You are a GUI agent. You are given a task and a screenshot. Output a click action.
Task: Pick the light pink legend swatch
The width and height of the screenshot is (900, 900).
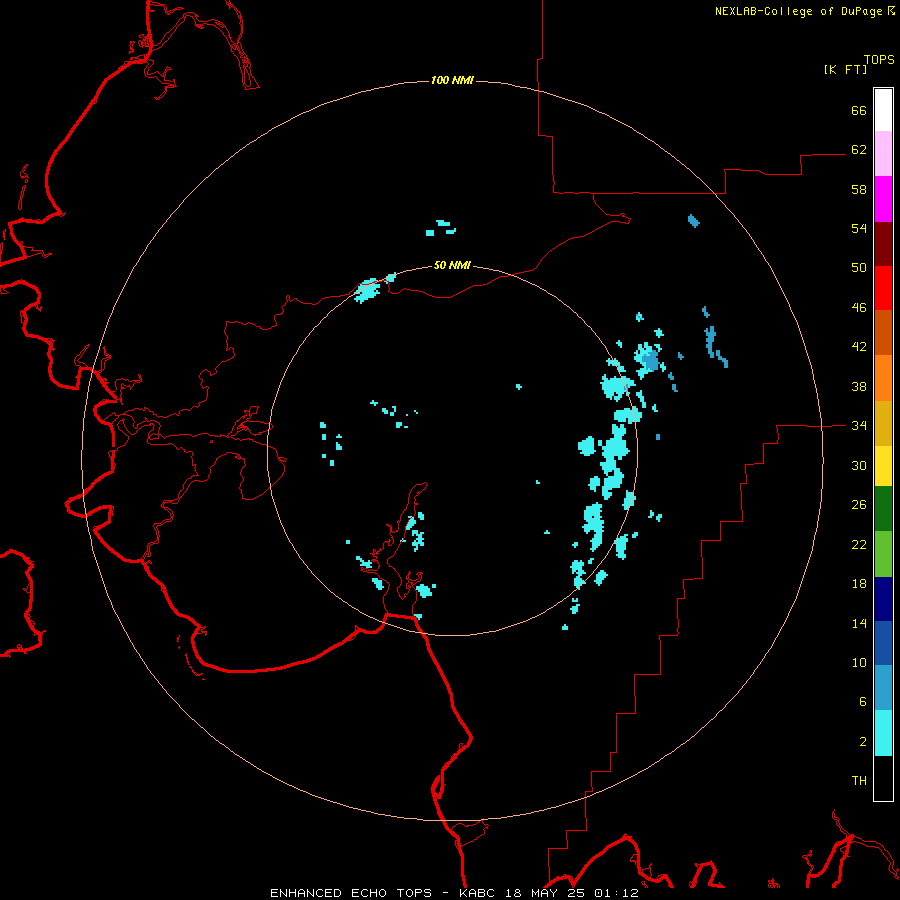pyautogui.click(x=883, y=153)
